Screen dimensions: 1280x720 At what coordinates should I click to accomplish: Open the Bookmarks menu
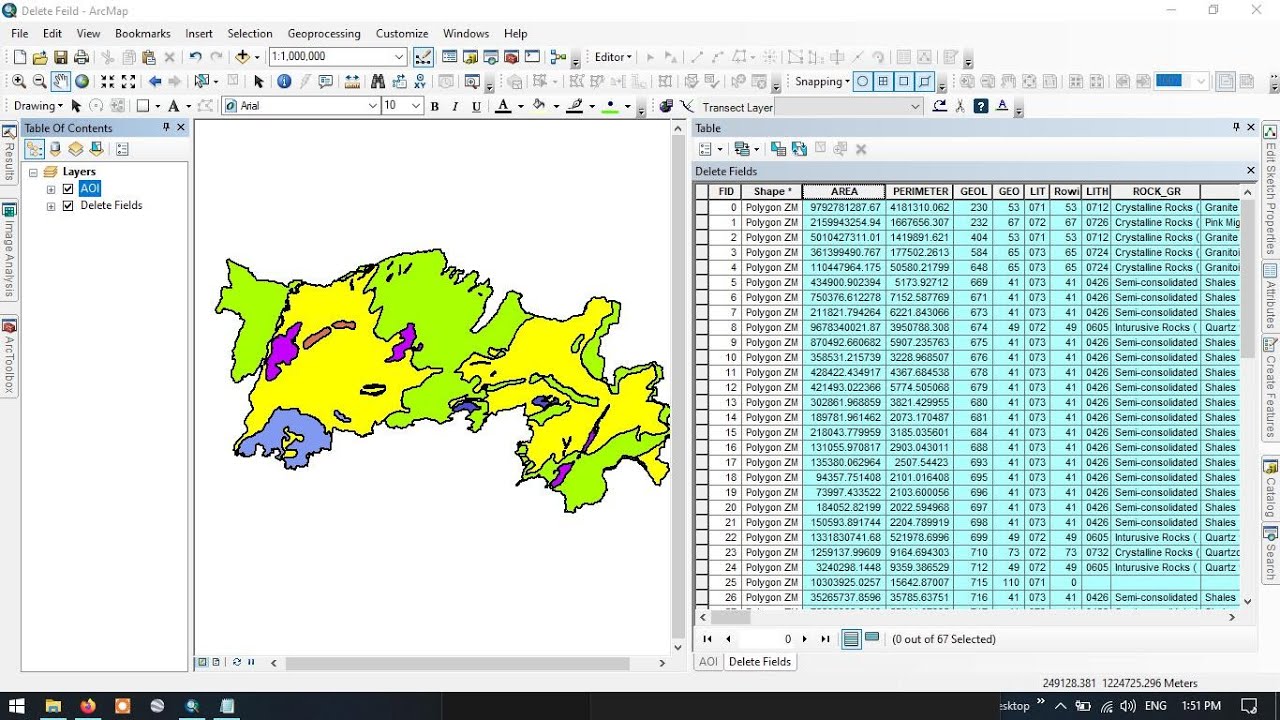point(143,33)
